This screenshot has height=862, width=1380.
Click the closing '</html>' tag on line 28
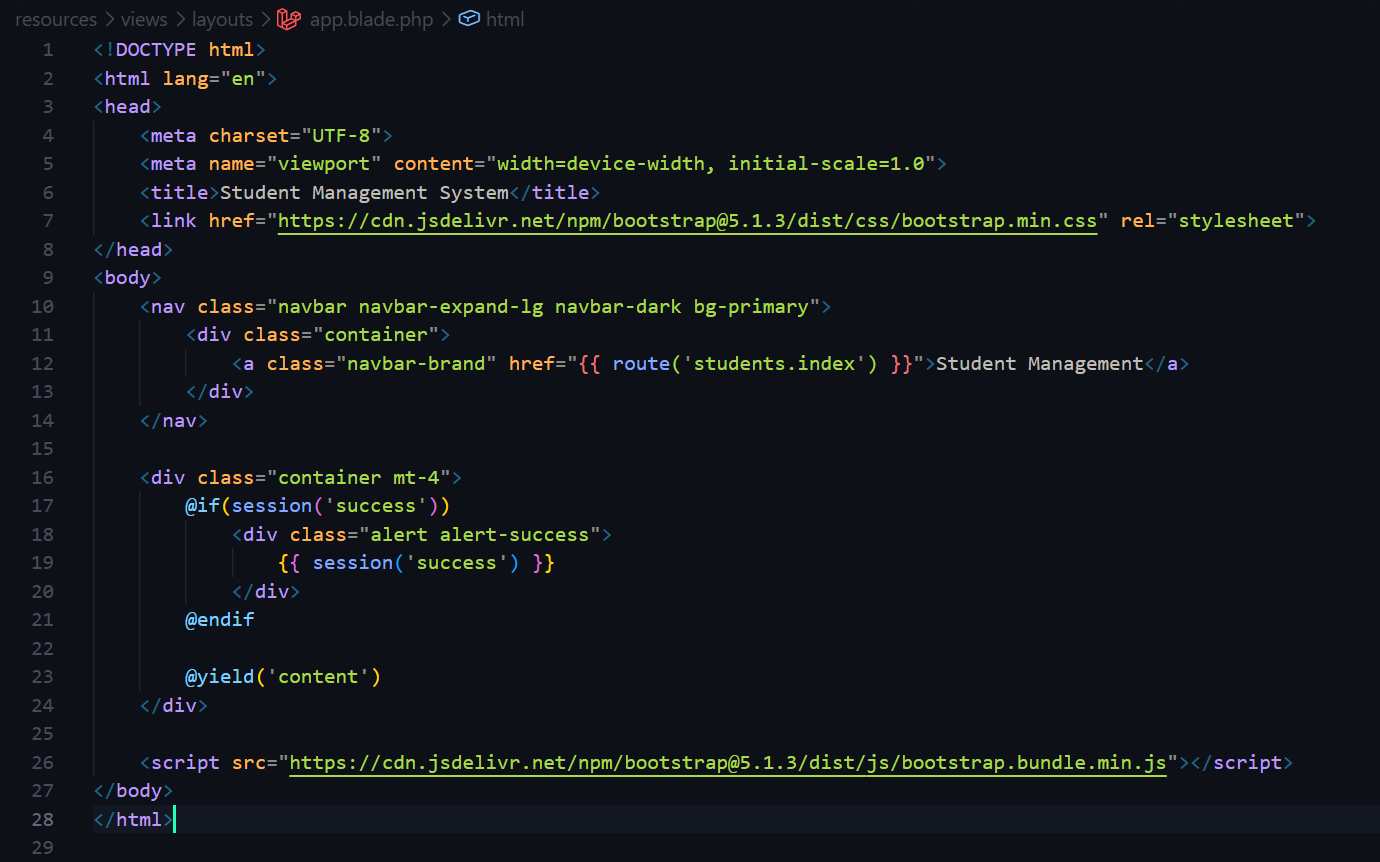tap(133, 820)
